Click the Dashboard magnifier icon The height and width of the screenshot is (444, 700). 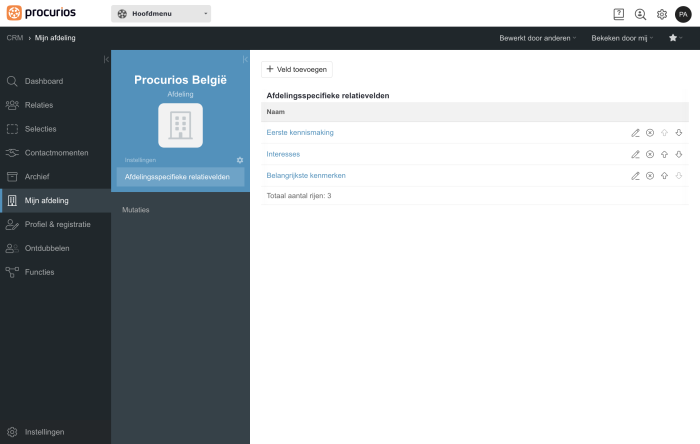click(12, 81)
